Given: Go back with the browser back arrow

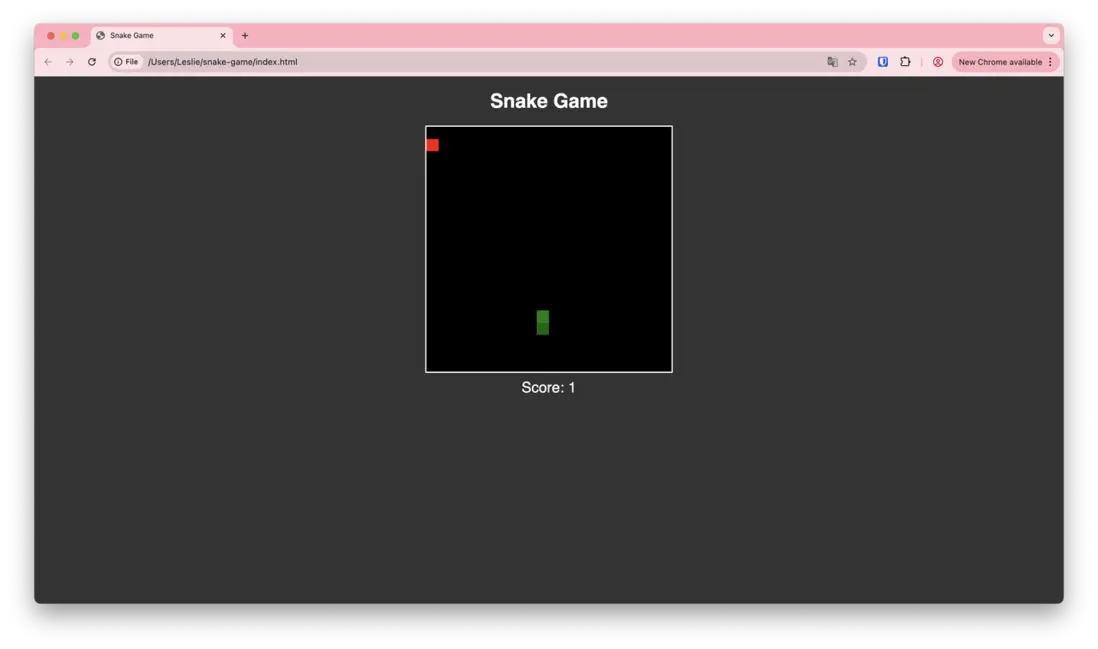Looking at the screenshot, I should [48, 62].
